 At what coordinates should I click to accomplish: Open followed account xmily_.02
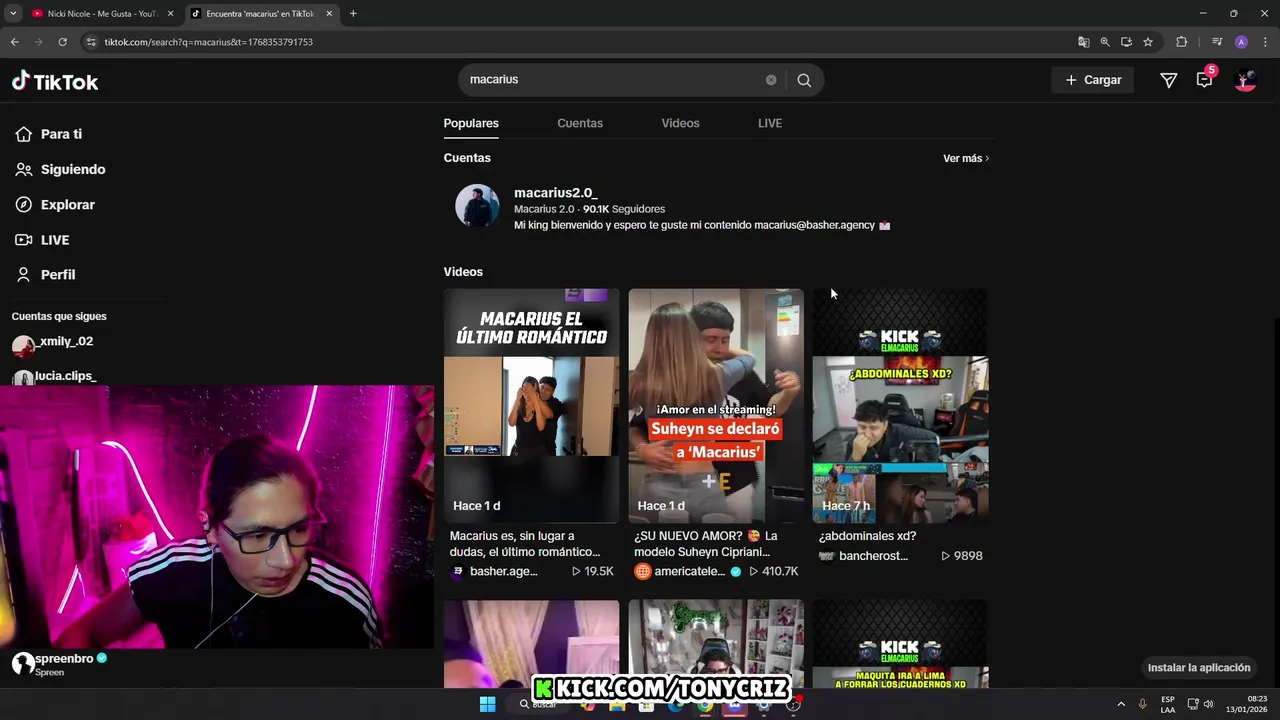click(x=52, y=343)
